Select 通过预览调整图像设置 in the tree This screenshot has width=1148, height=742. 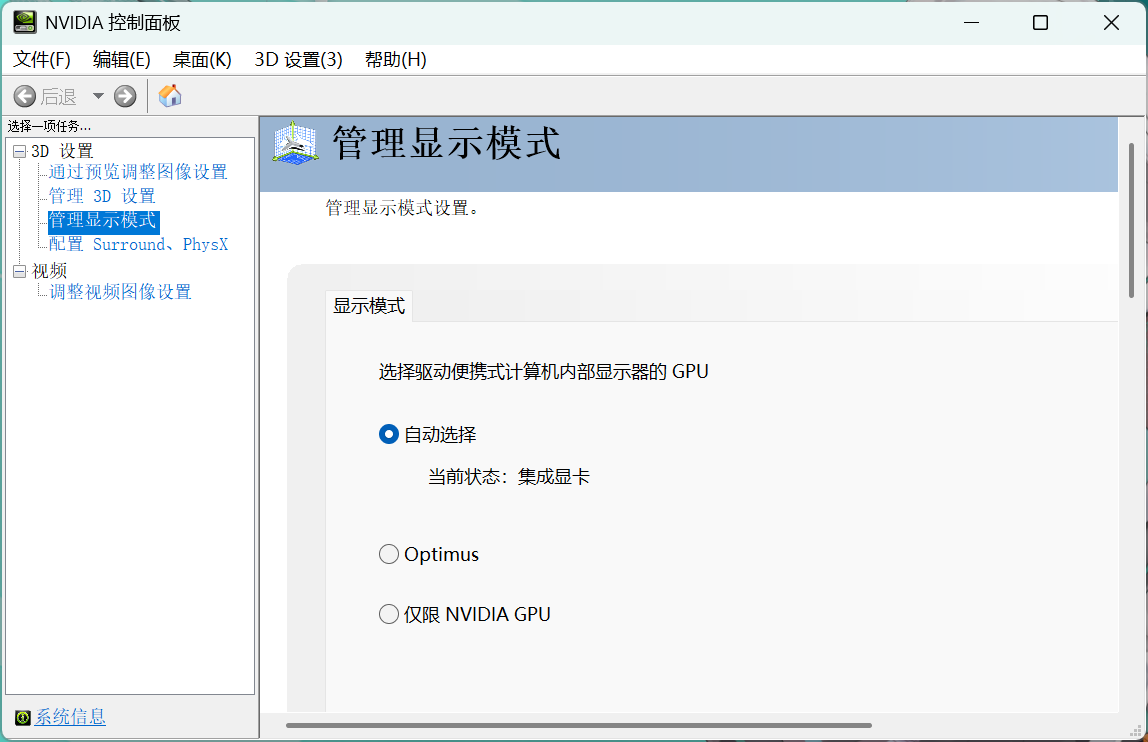tap(138, 172)
